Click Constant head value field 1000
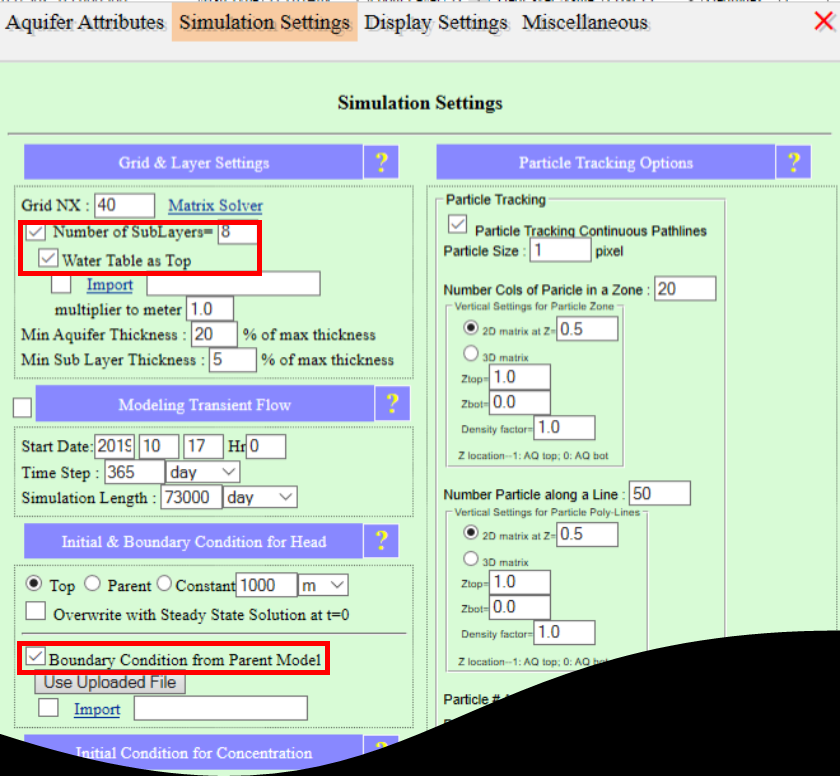Viewport: 840px width, 776px height. point(266,585)
